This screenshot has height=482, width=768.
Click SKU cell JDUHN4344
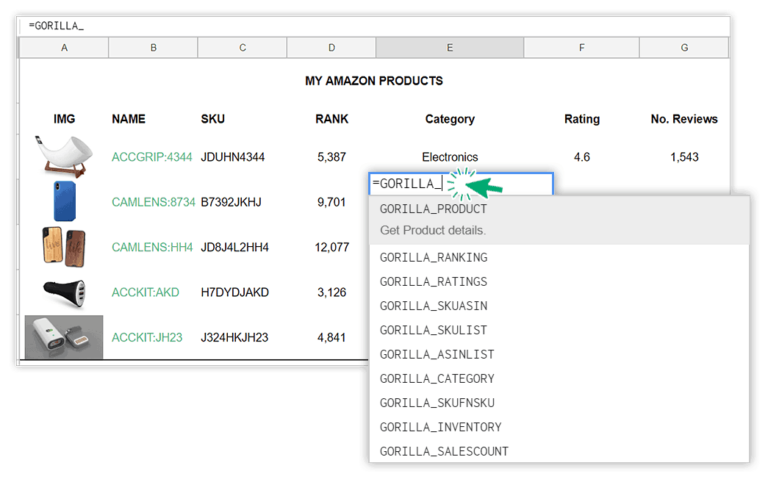pyautogui.click(x=233, y=157)
